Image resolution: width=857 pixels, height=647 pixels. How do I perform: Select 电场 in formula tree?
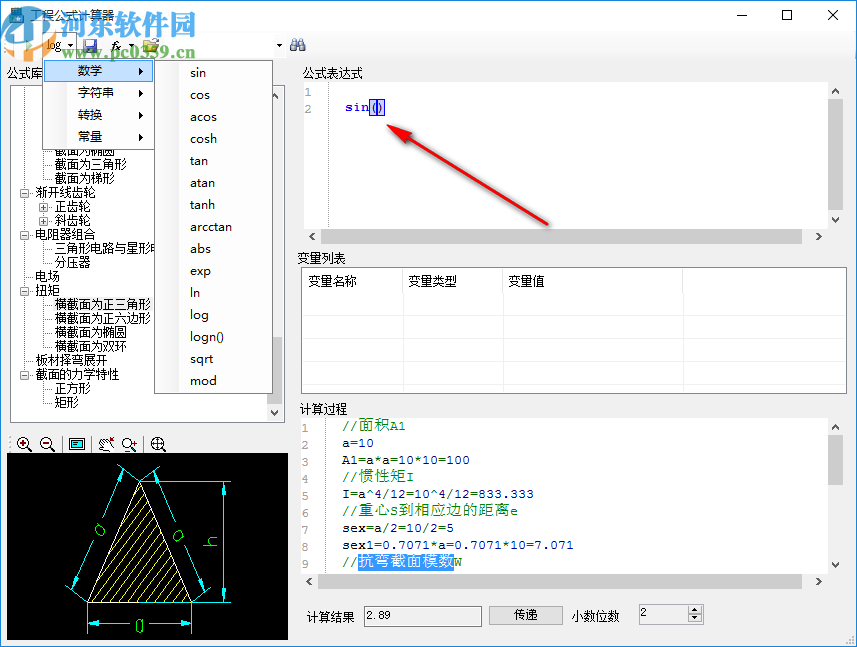tap(48, 277)
